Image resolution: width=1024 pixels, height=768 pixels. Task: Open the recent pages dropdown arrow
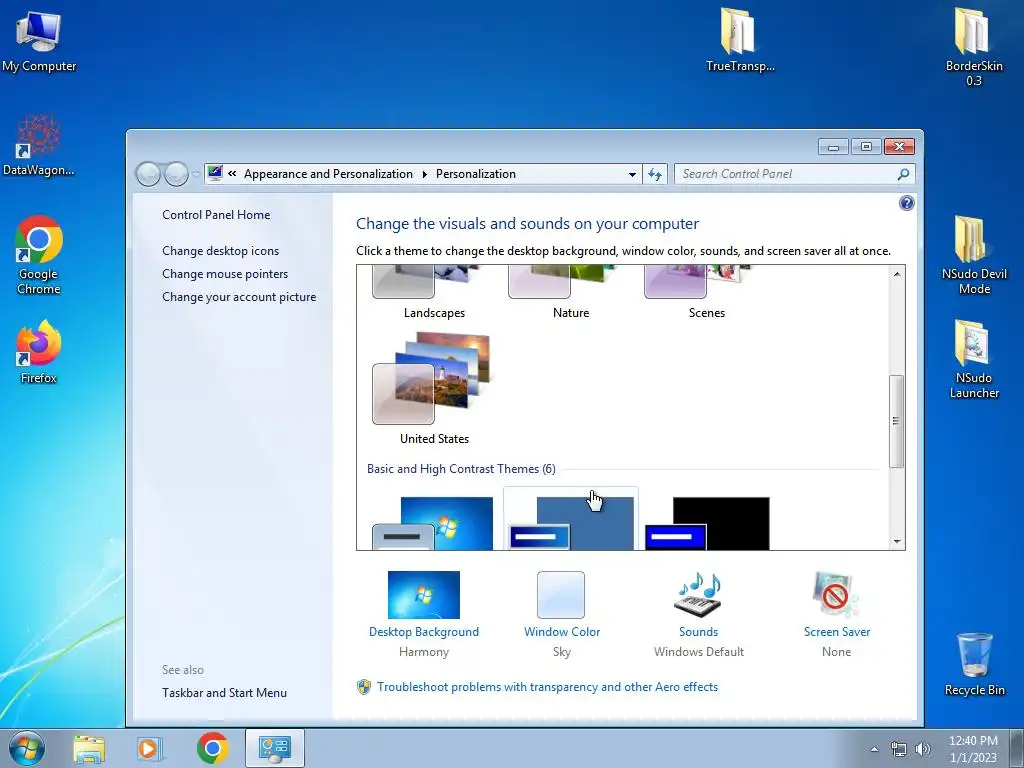196,174
